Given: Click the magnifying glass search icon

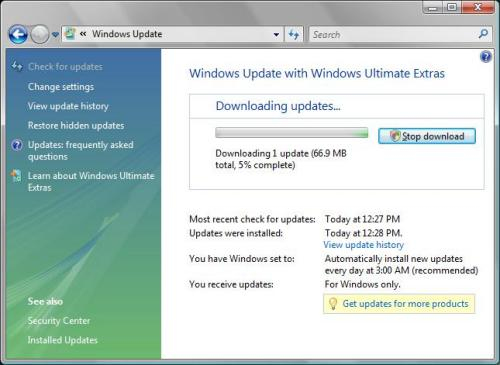Looking at the screenshot, I should click(x=483, y=34).
